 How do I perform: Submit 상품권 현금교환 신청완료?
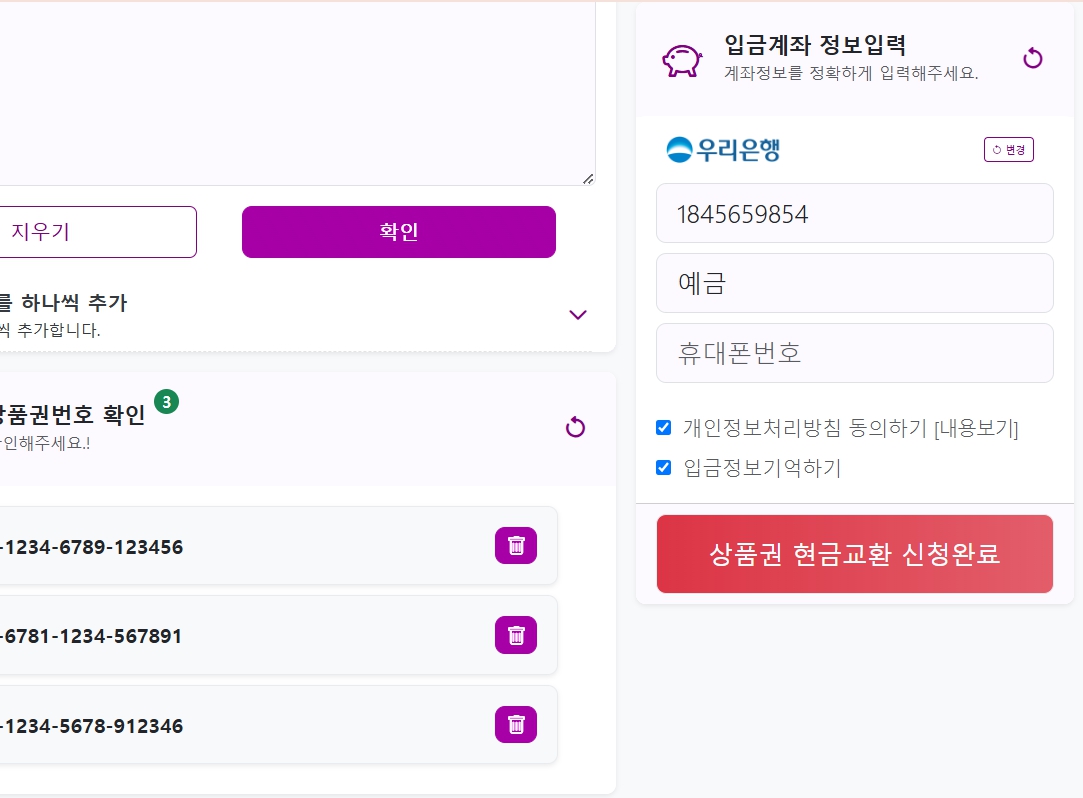854,553
